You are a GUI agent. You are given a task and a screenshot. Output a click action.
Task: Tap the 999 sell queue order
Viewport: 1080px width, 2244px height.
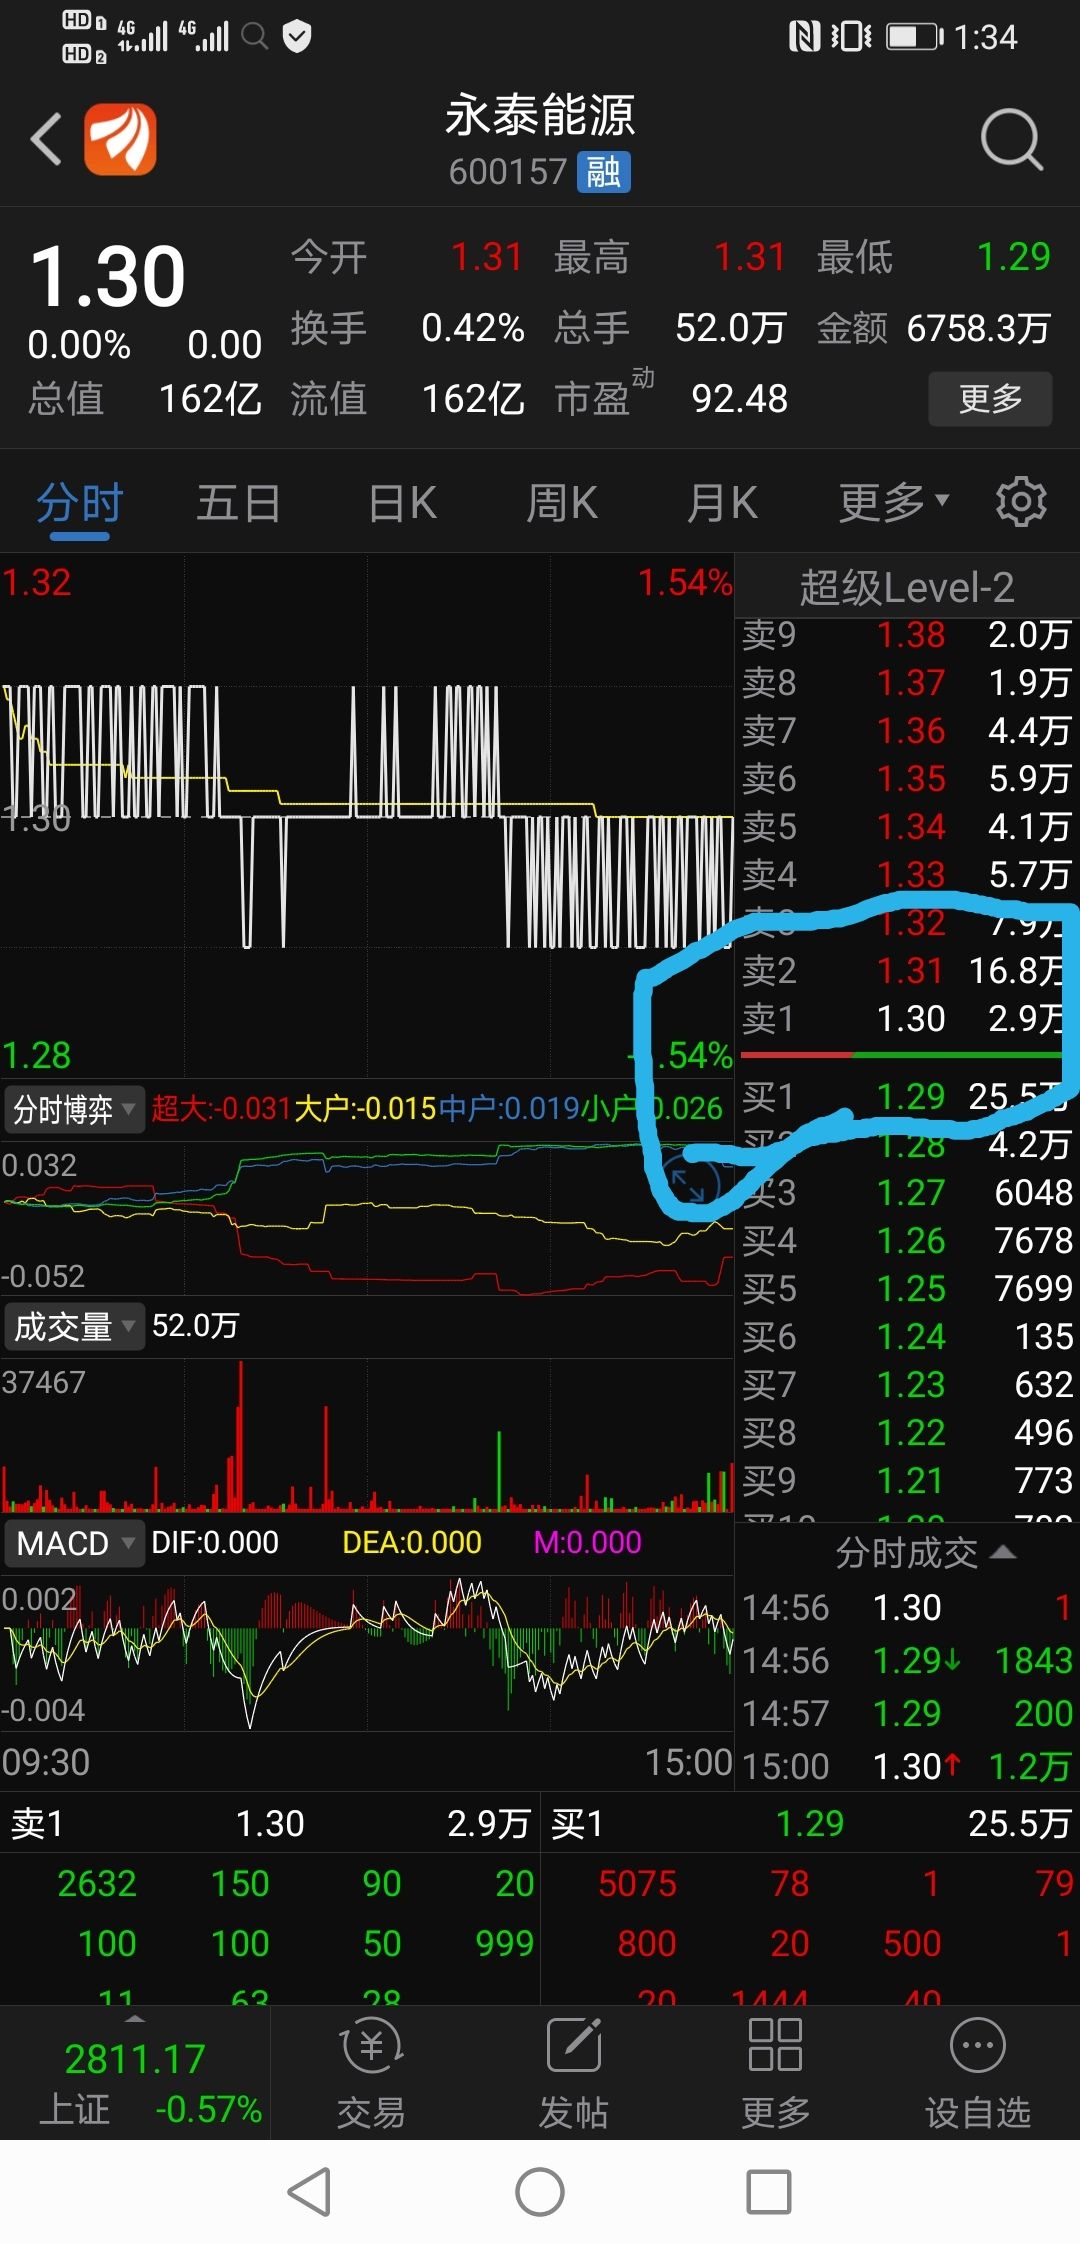[x=504, y=1944]
